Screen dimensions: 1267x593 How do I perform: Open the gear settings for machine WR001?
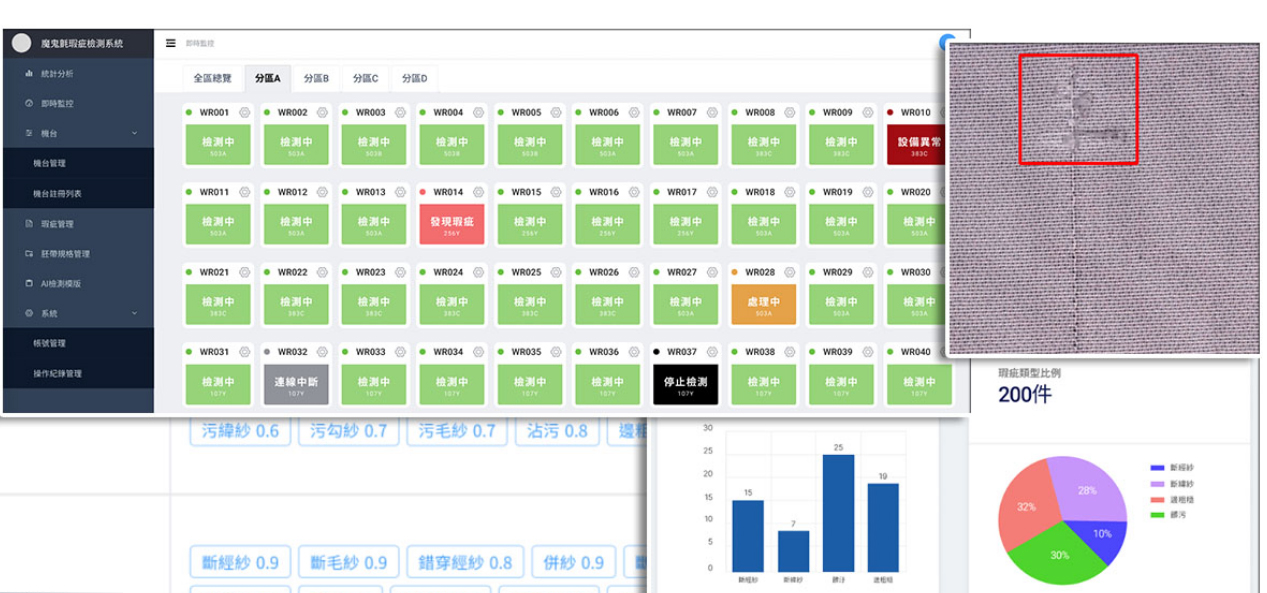(244, 113)
